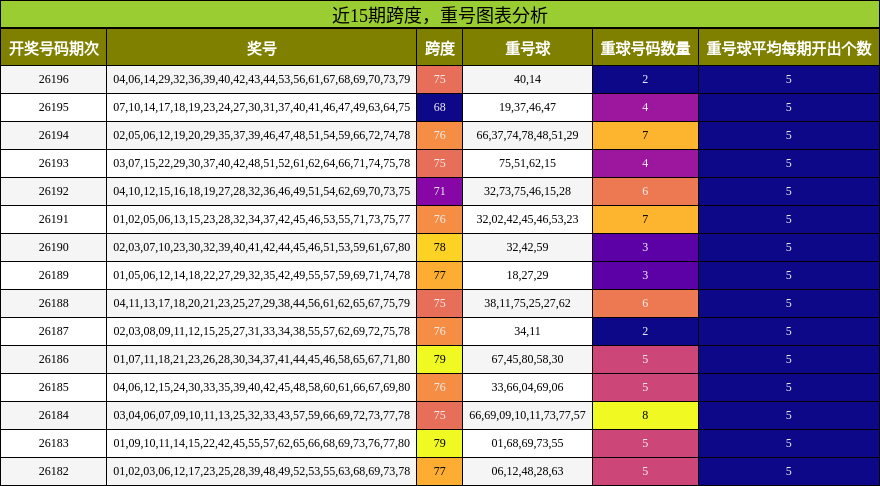Select the '奖号' column header
This screenshot has height=486, width=880.
tap(262, 48)
